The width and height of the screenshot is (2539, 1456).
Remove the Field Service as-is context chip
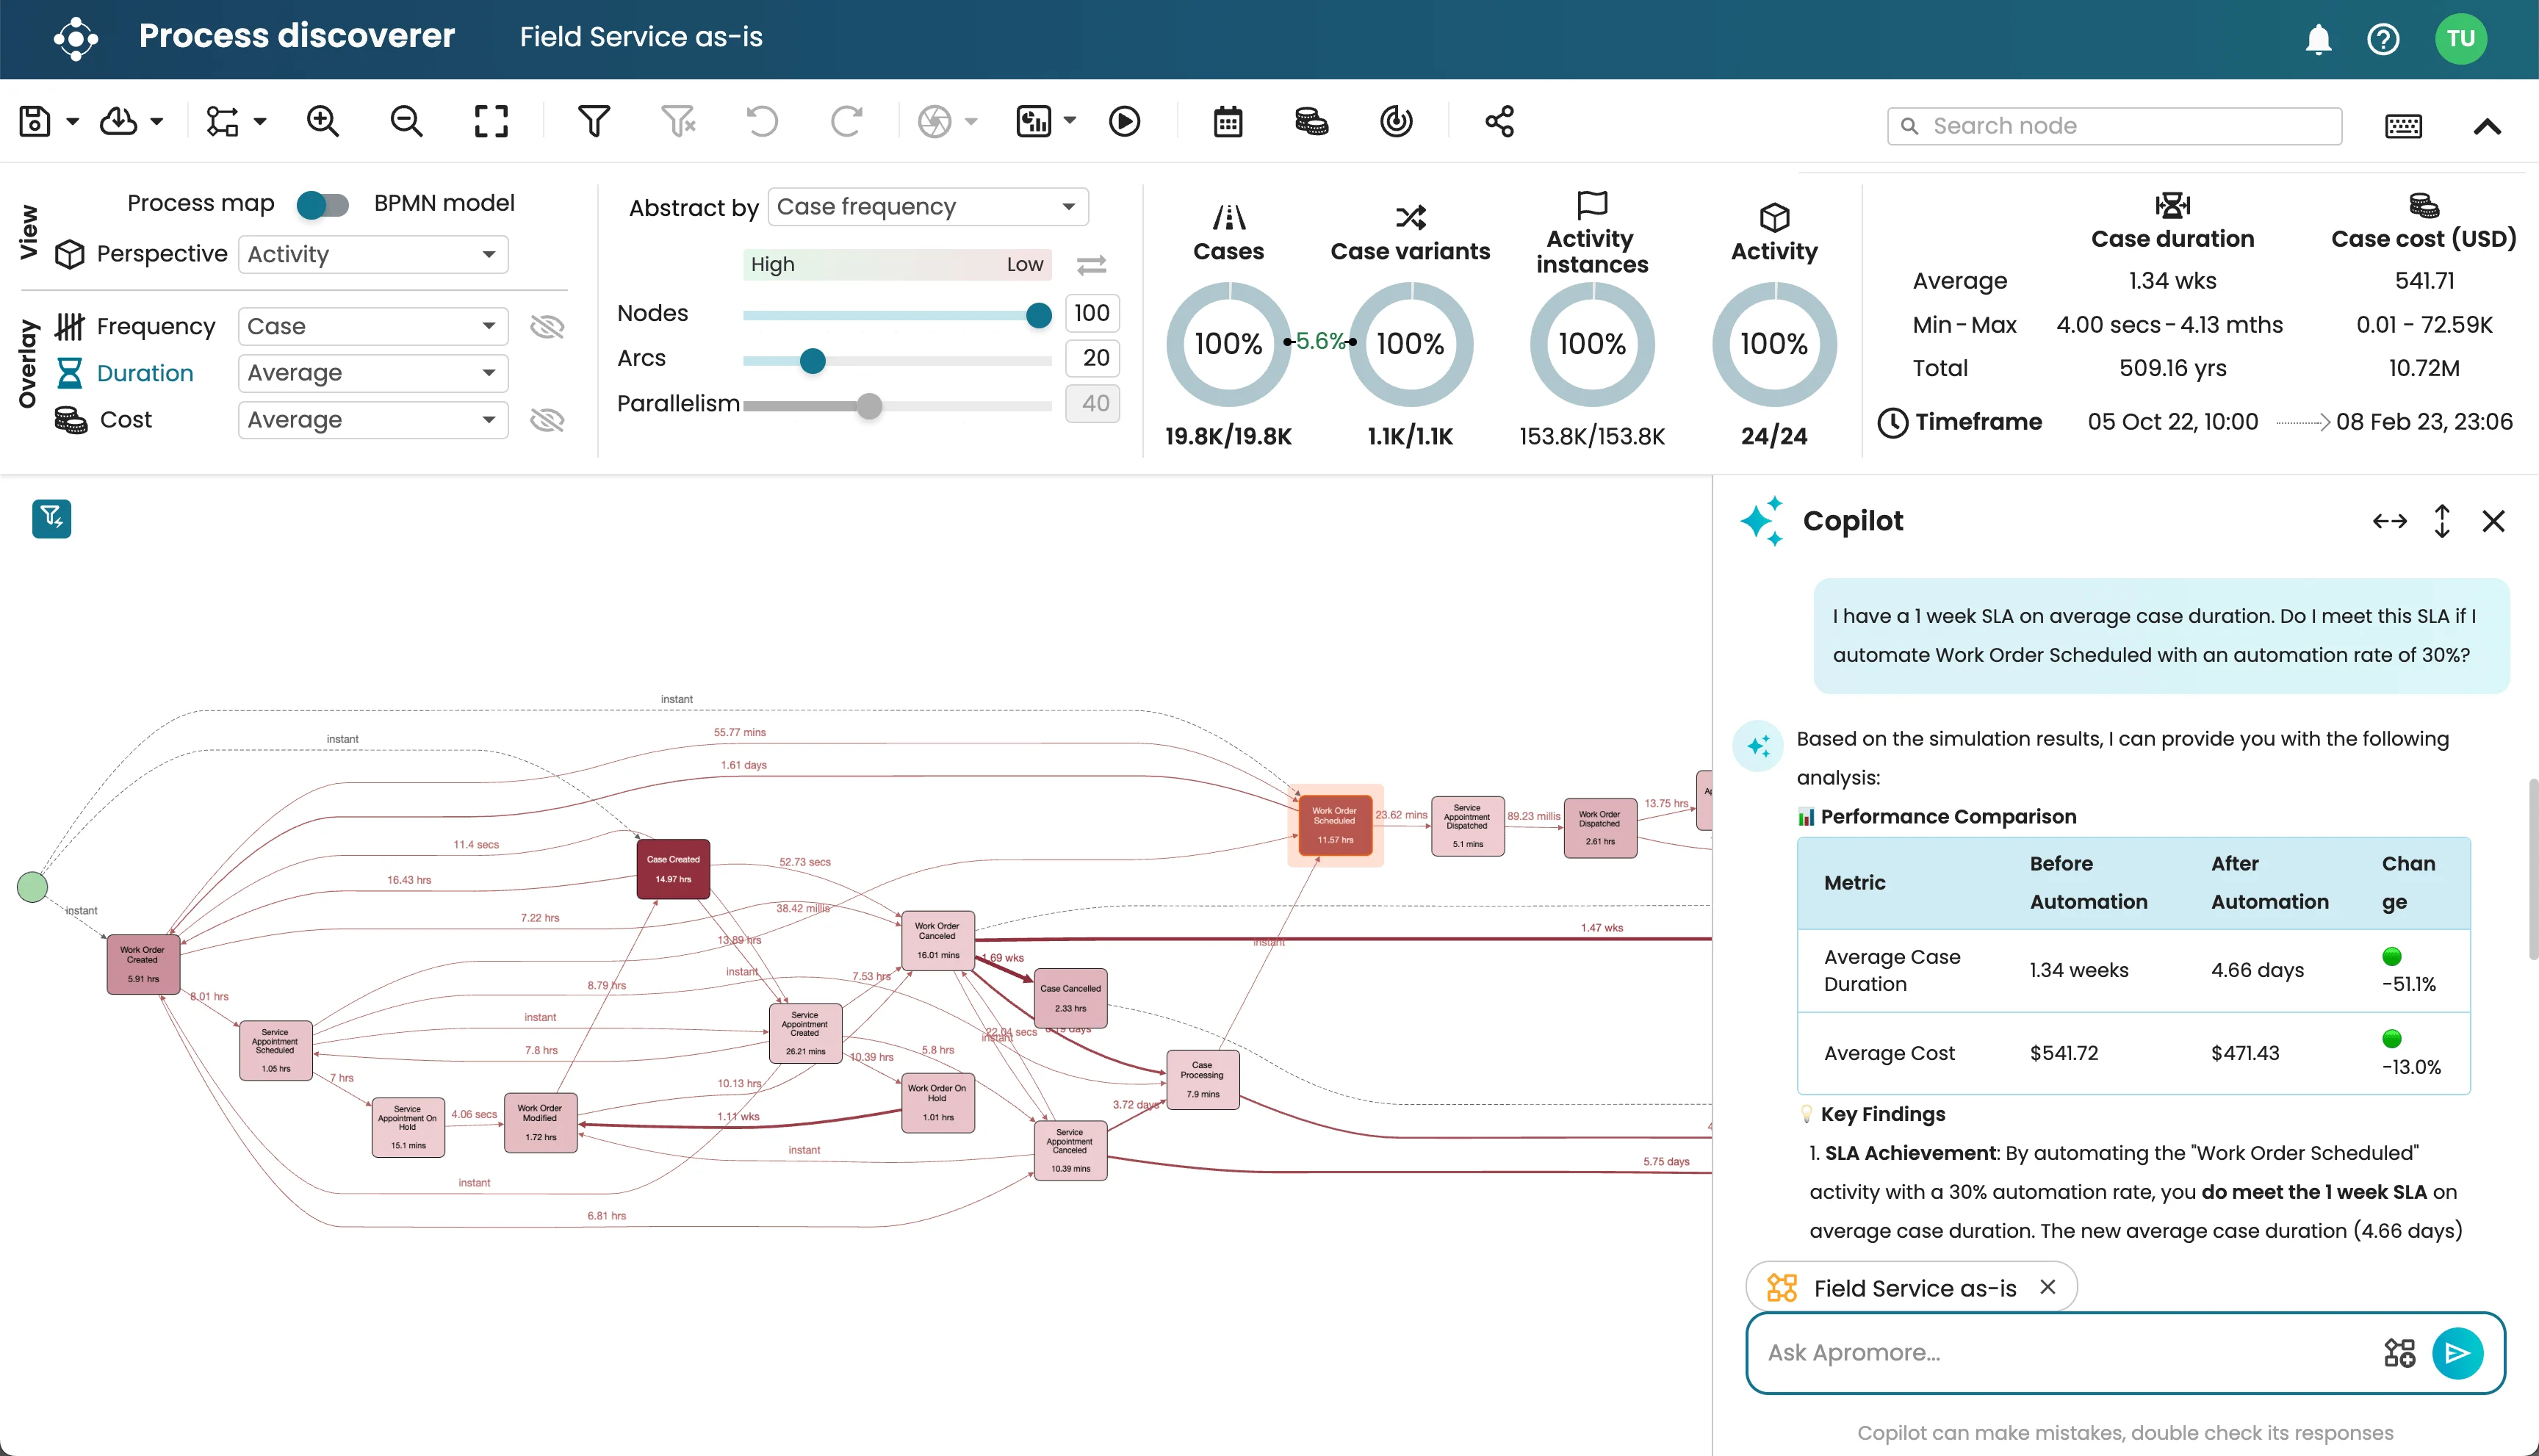coord(2048,1287)
